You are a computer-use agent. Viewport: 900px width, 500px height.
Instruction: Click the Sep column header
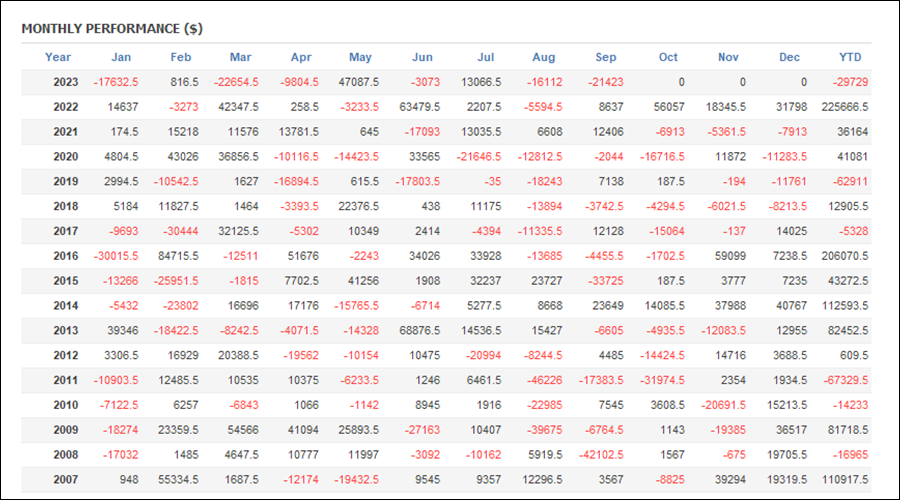click(606, 57)
